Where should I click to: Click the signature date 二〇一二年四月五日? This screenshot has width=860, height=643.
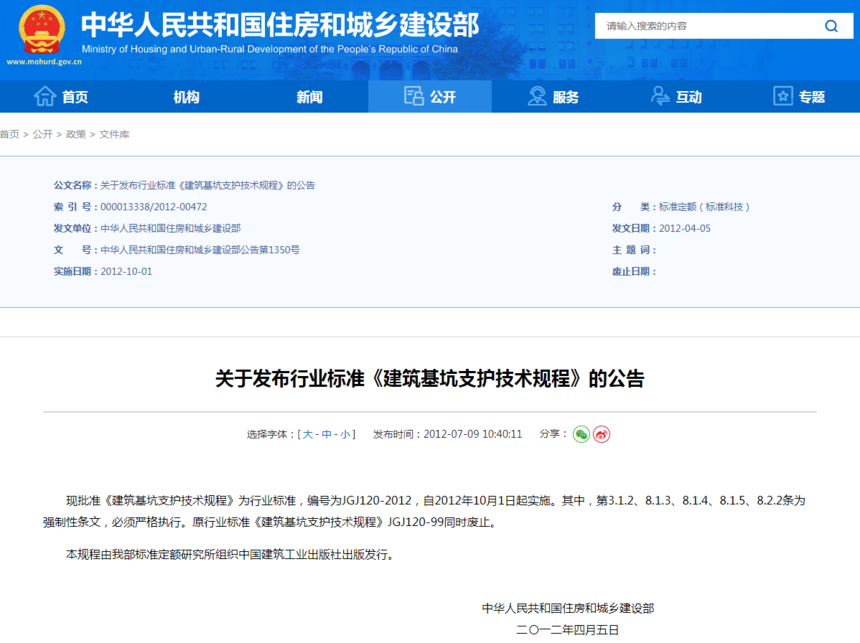point(568,630)
